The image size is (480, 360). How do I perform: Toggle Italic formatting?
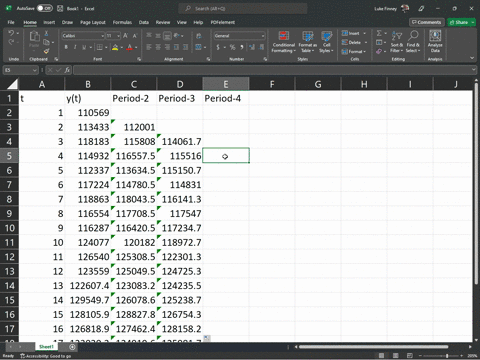coord(75,47)
